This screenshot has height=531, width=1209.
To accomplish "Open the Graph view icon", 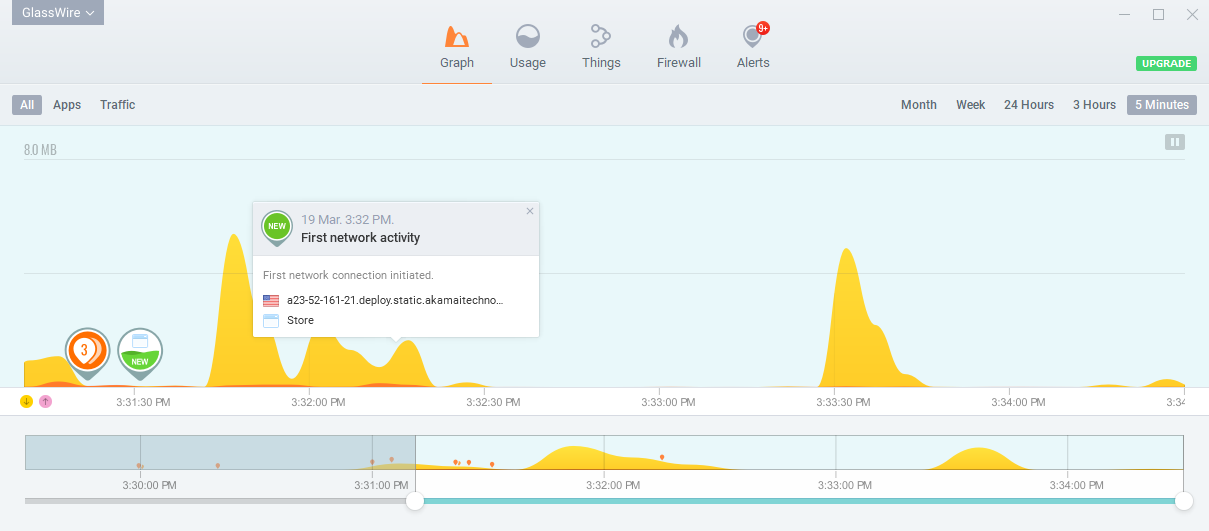I will pyautogui.click(x=456, y=38).
